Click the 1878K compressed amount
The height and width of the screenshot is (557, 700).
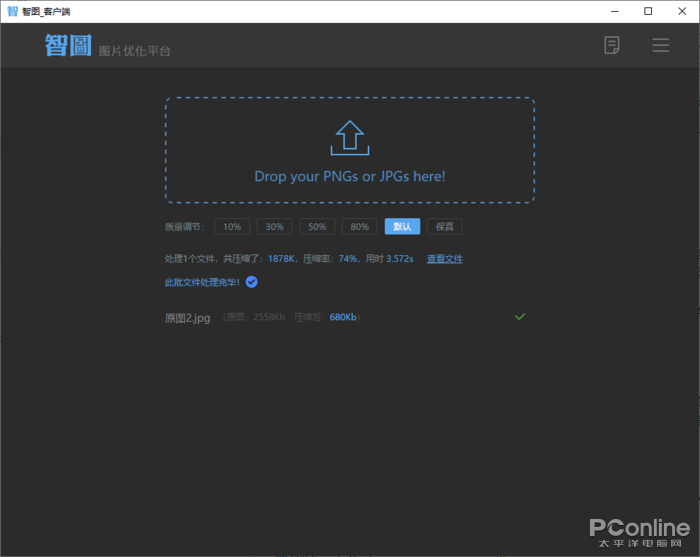(281, 259)
